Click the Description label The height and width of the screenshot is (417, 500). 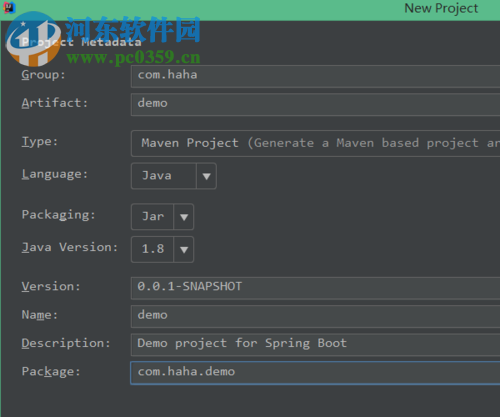point(66,343)
